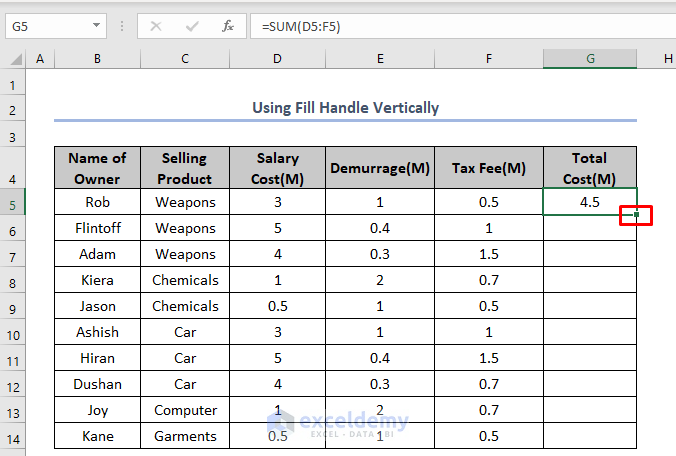Open the Name Box dropdown arrow
676x456 pixels.
[96, 26]
